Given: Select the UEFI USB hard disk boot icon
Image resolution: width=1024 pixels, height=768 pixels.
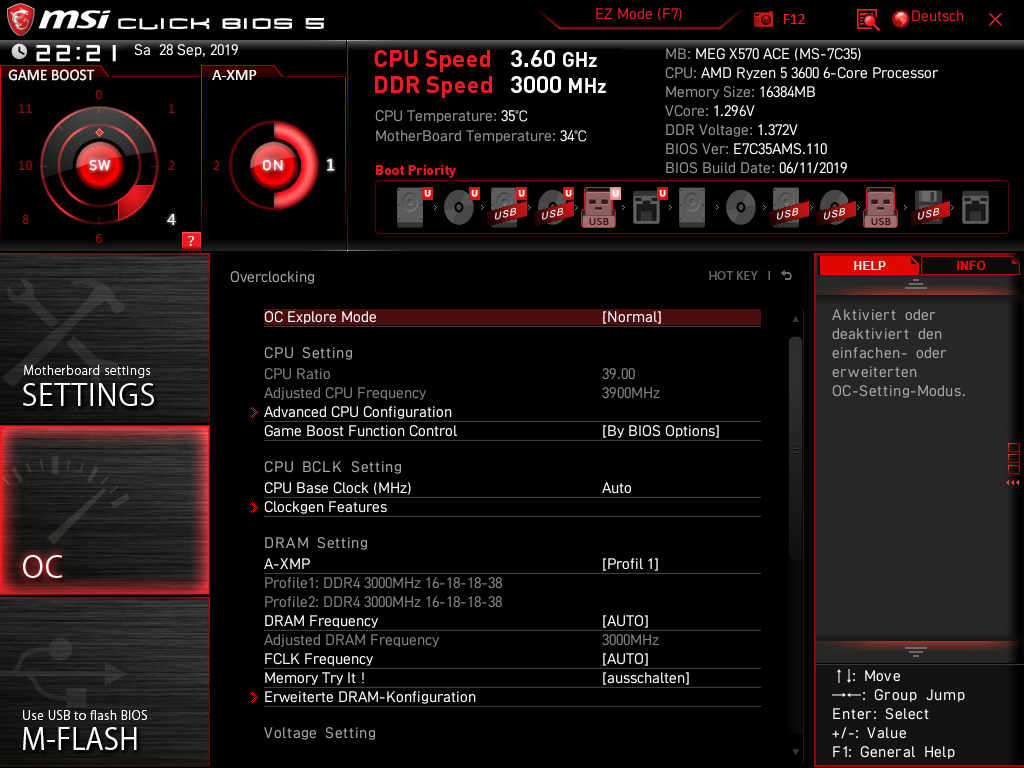Looking at the screenshot, I should [x=508, y=208].
